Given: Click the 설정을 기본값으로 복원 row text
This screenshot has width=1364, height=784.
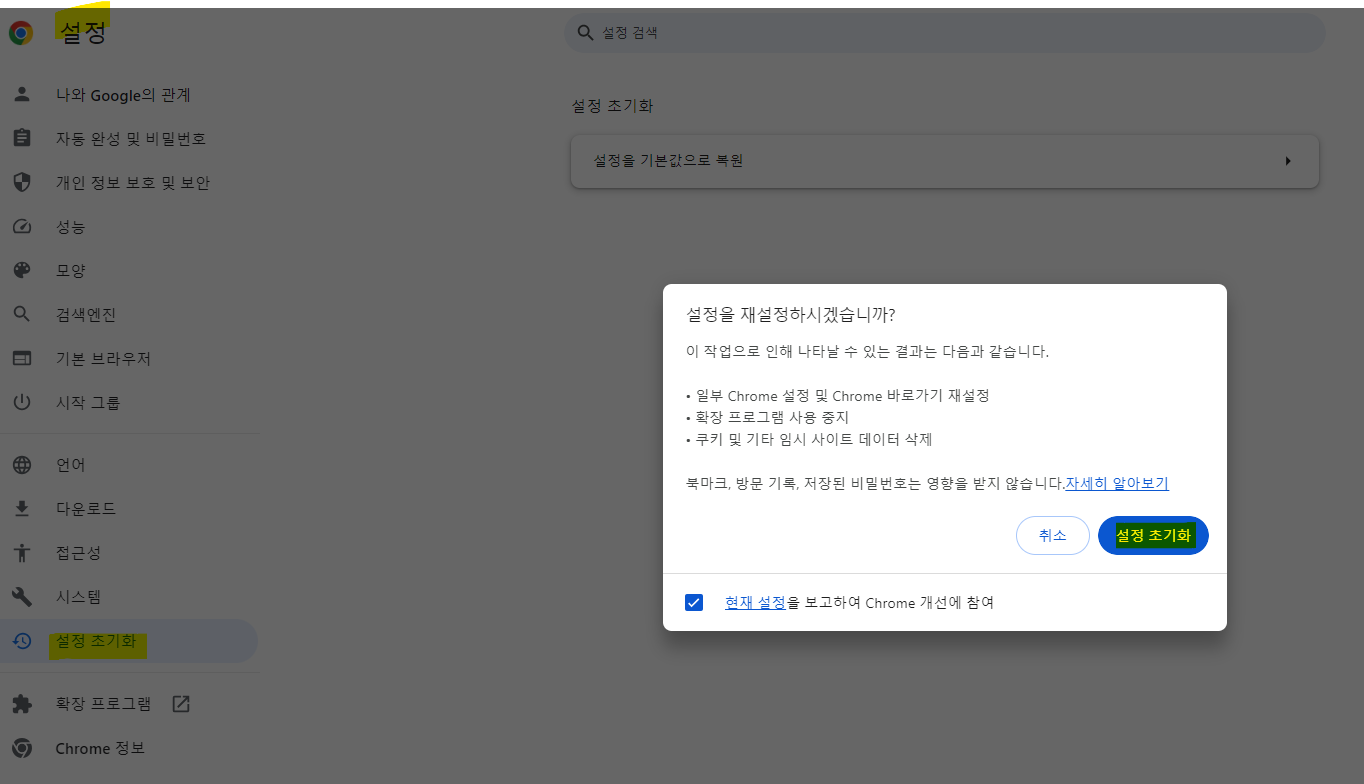Looking at the screenshot, I should (668, 160).
